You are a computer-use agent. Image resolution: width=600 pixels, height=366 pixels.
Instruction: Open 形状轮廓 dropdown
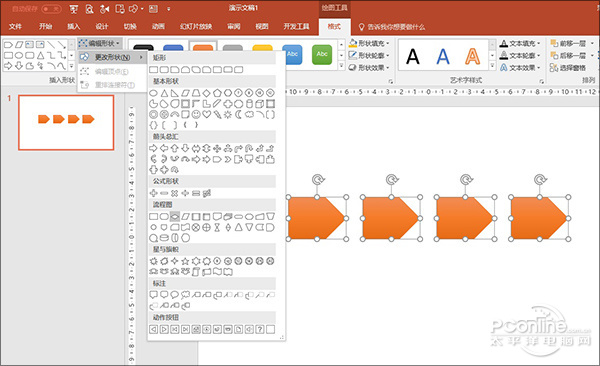click(369, 56)
